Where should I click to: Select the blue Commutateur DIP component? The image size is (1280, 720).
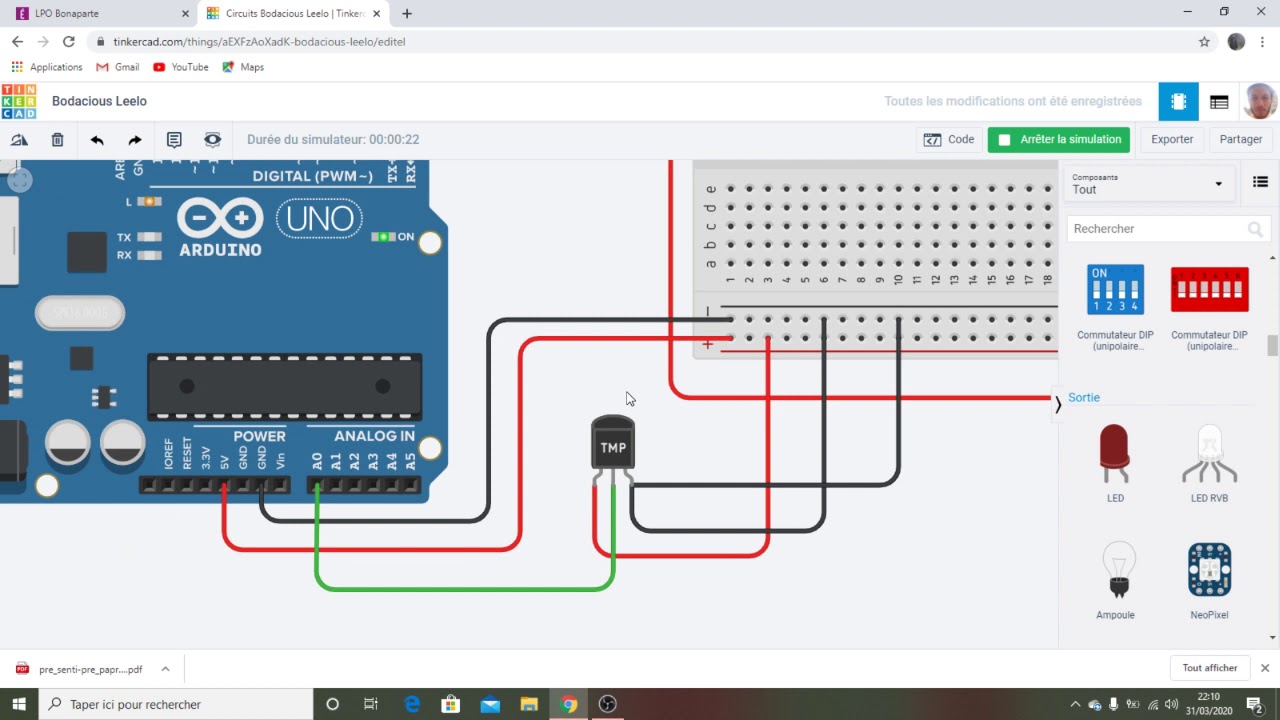point(1115,305)
